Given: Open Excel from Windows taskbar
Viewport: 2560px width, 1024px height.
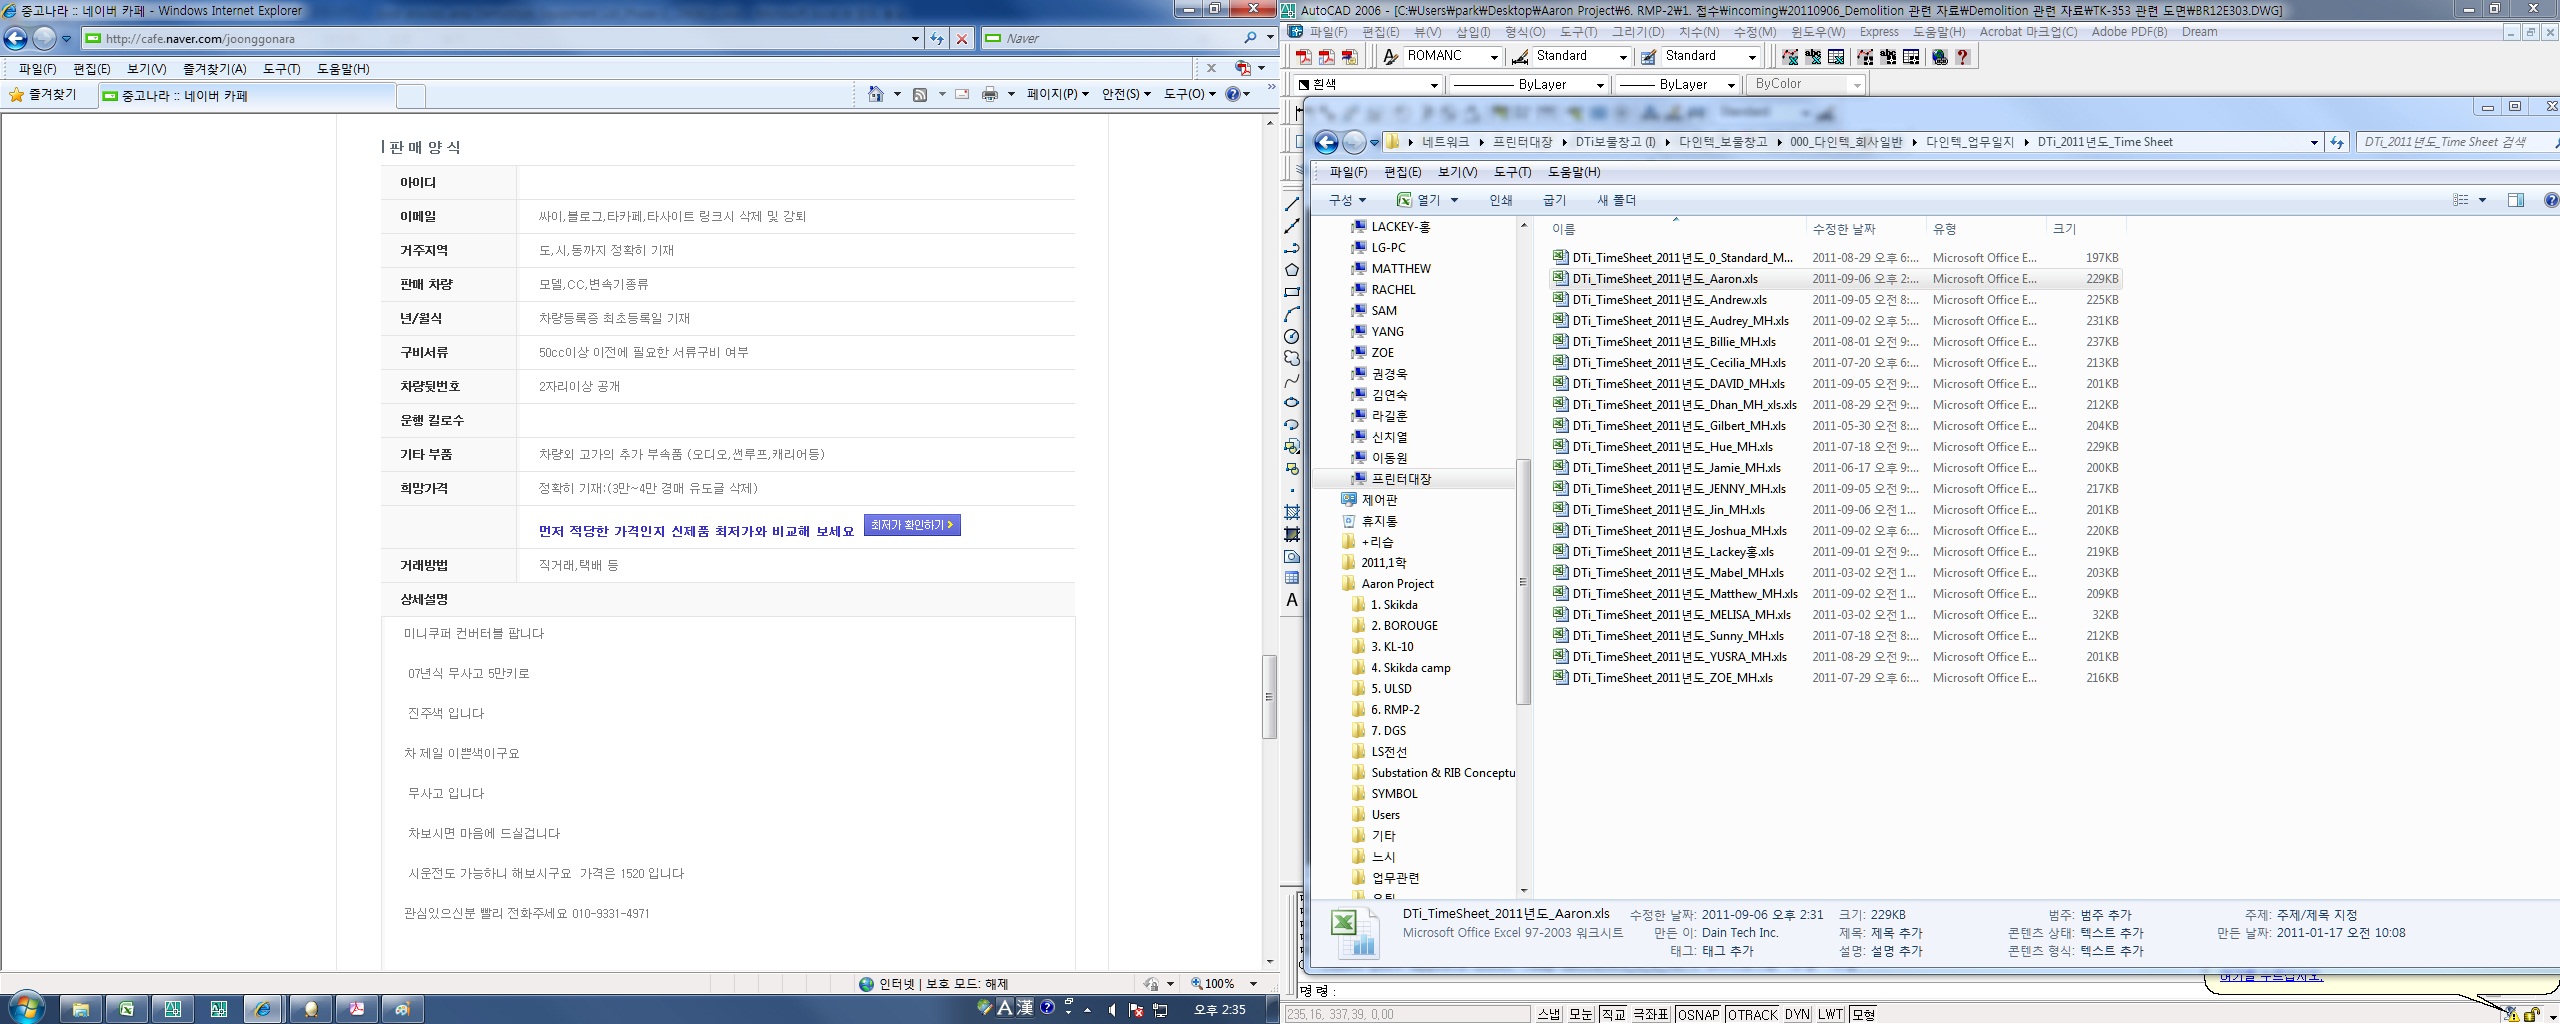Looking at the screenshot, I should pos(127,1009).
